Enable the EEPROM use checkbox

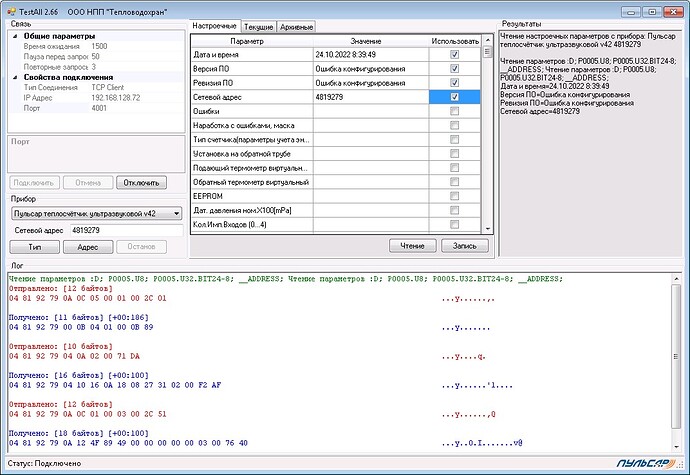point(455,196)
